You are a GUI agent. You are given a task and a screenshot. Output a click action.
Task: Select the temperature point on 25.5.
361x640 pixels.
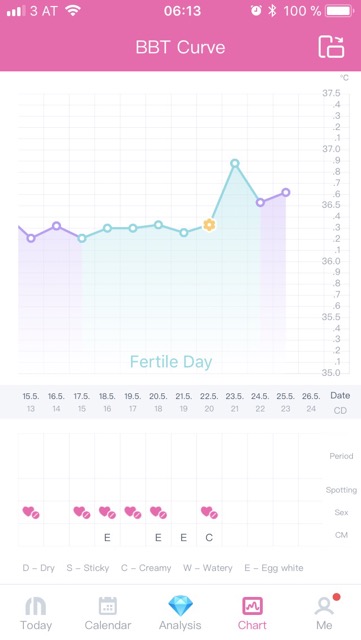pyautogui.click(x=286, y=192)
